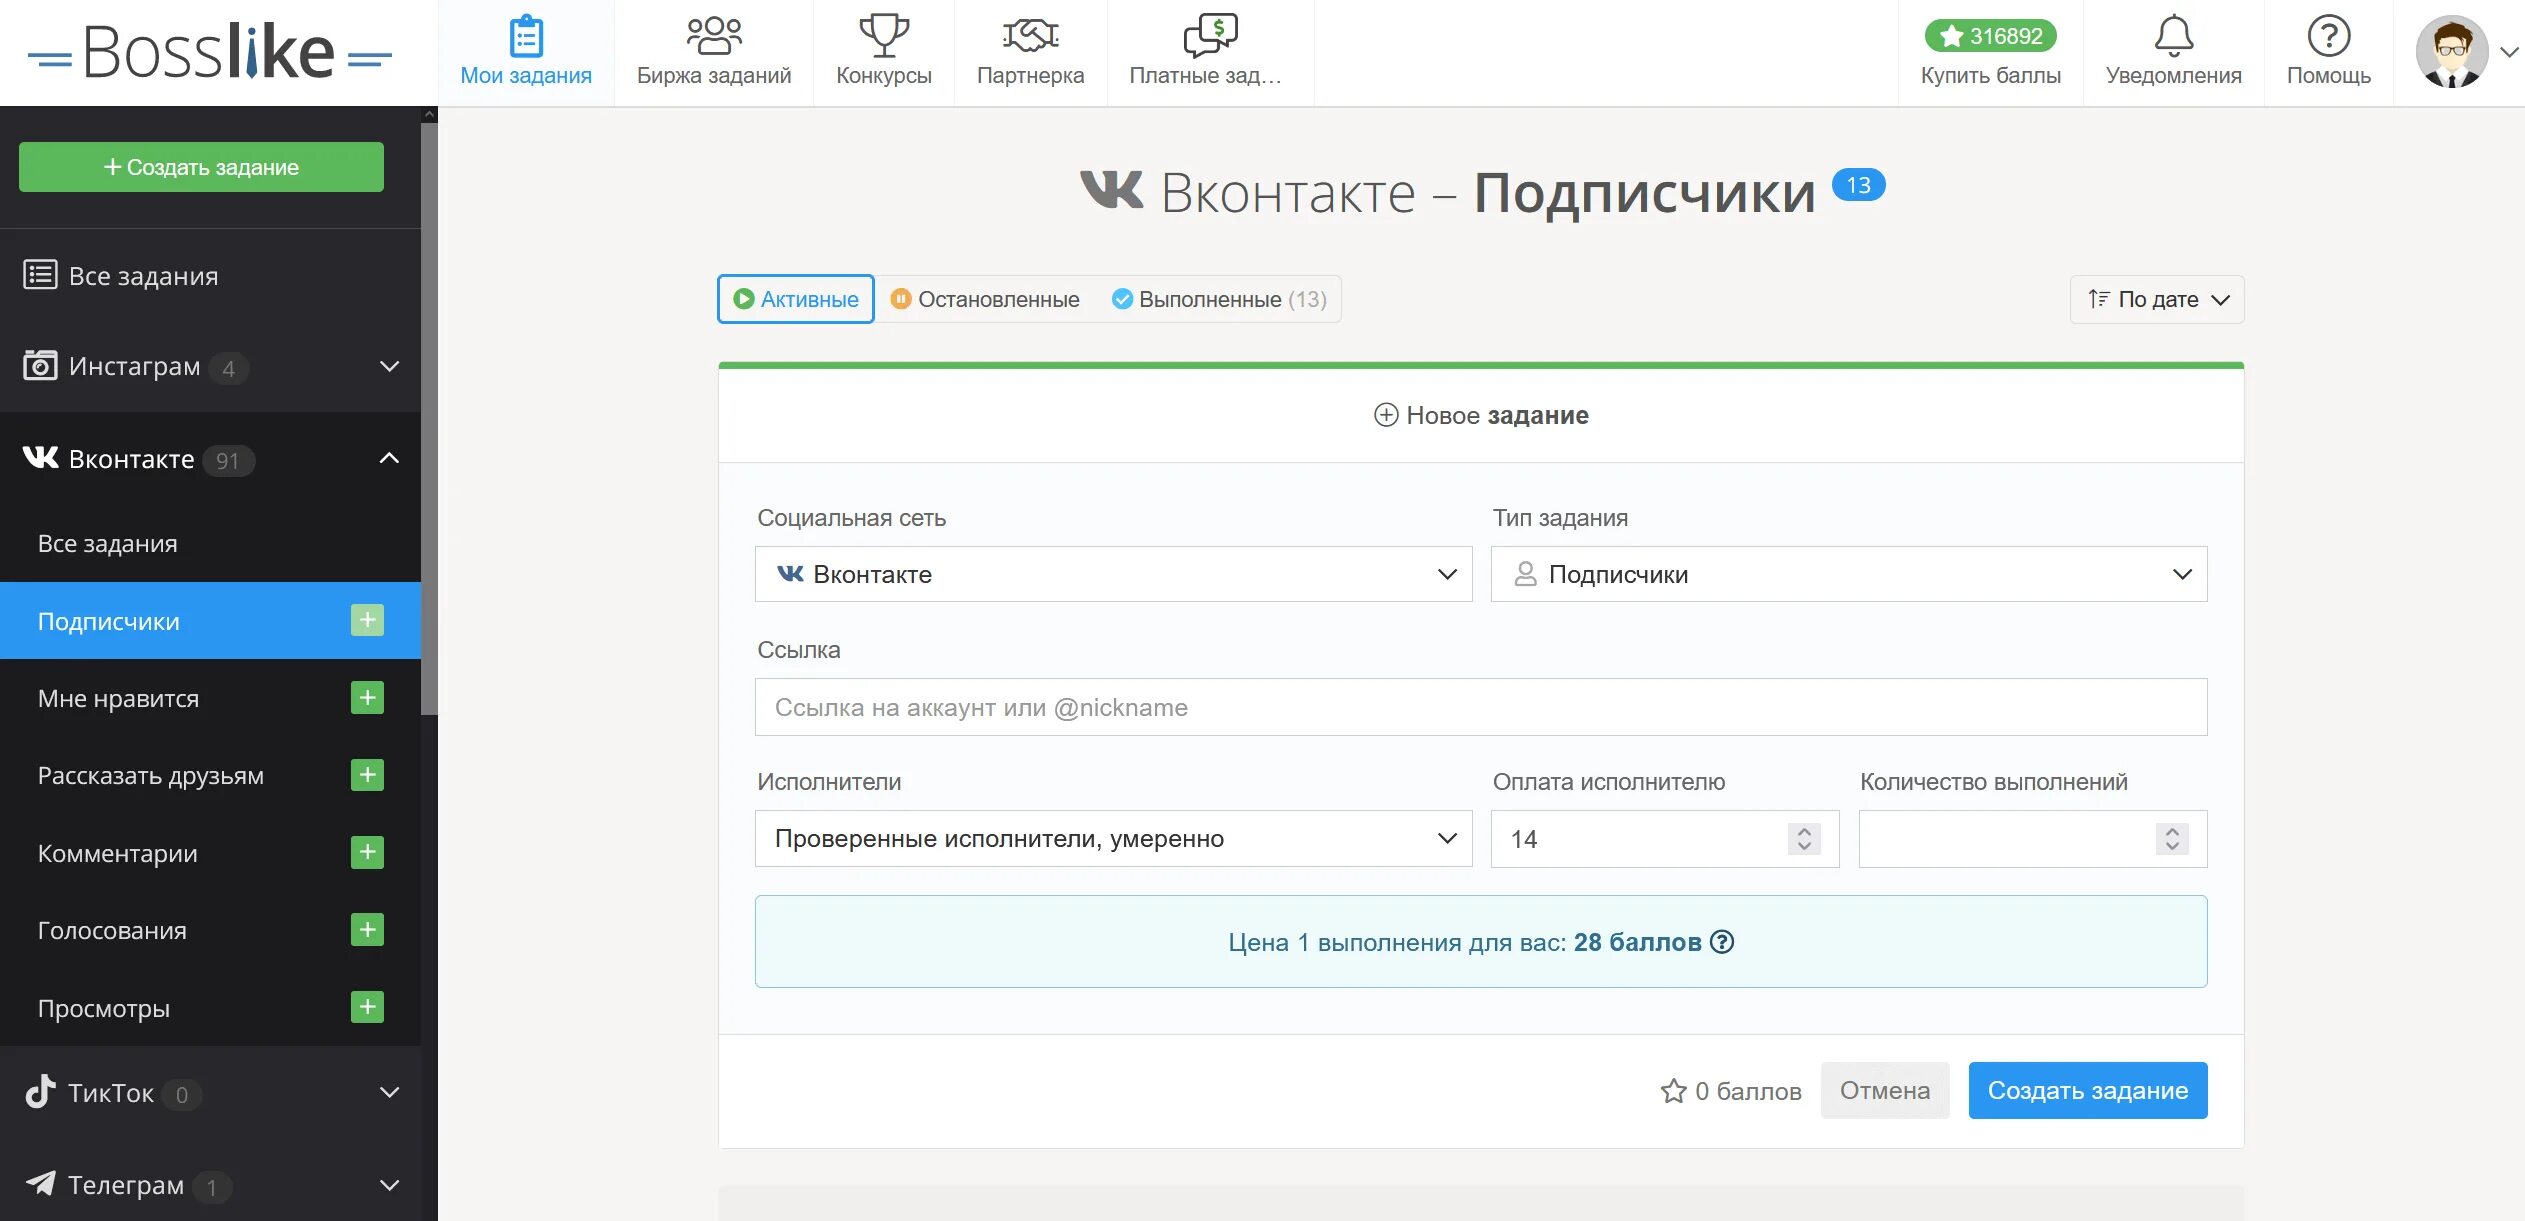Click the star icon next to 0 баллов
Image resolution: width=2525 pixels, height=1221 pixels.
1673,1090
